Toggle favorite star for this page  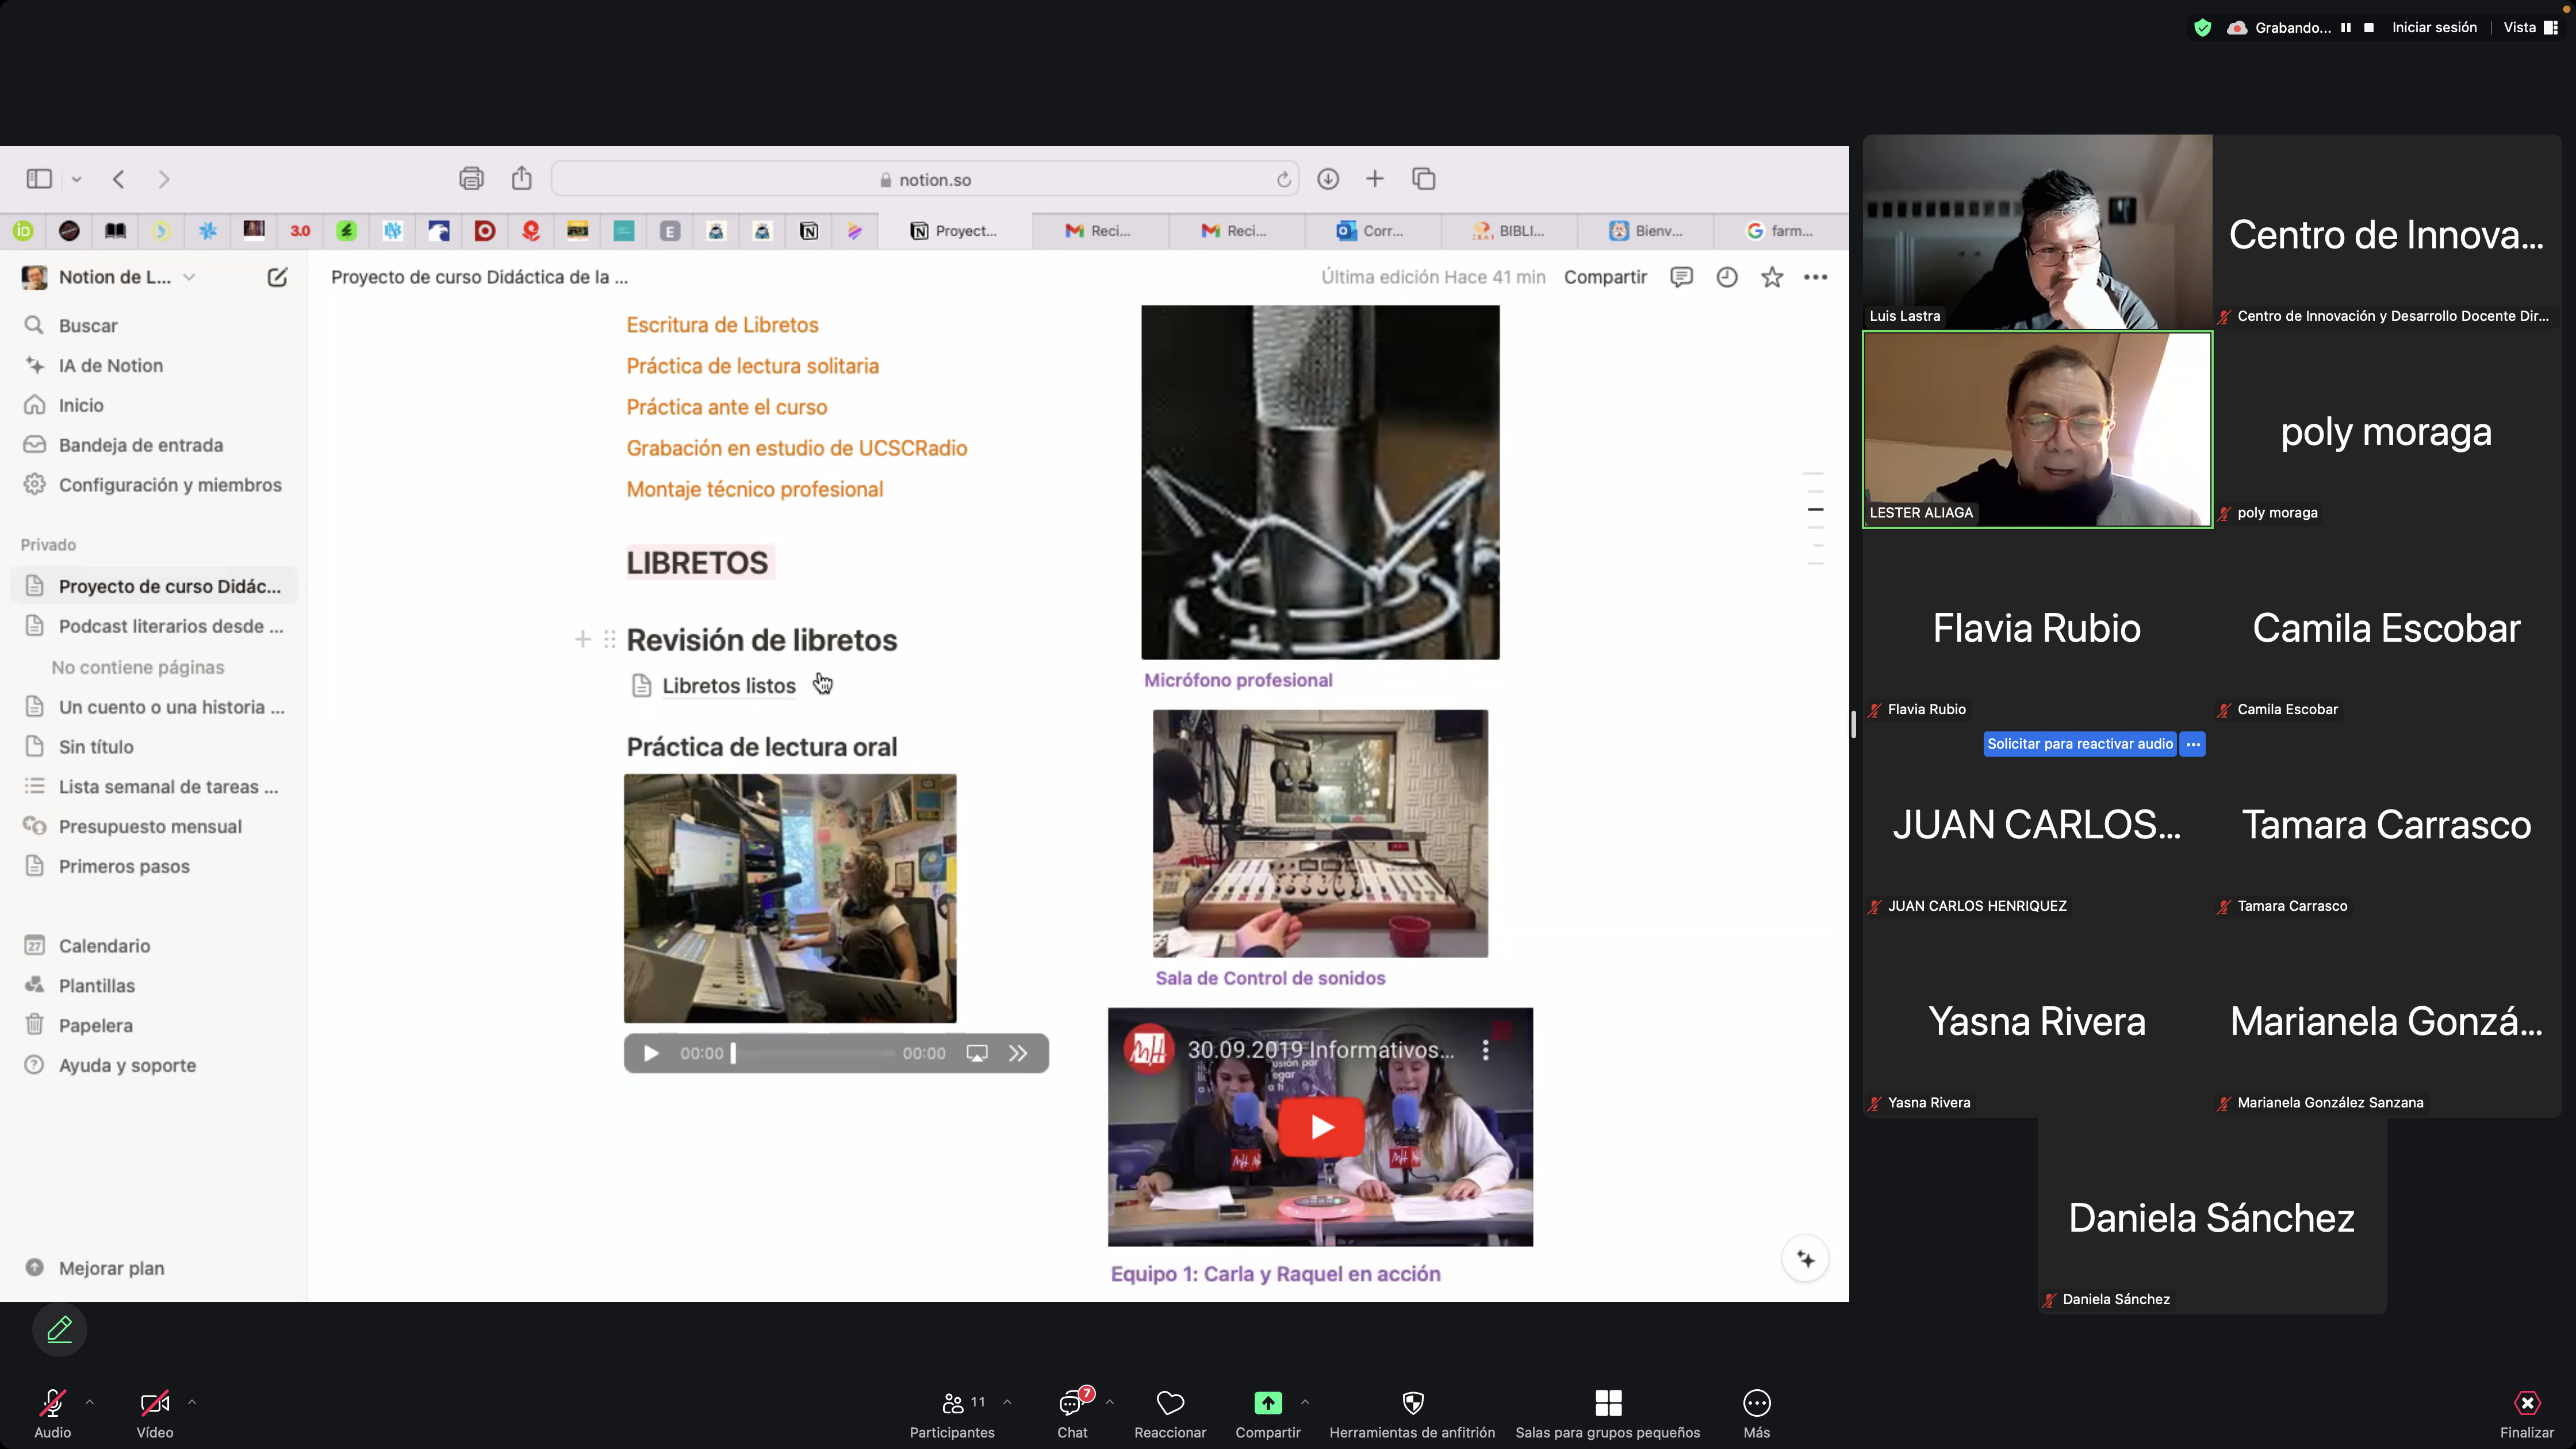tap(1772, 277)
